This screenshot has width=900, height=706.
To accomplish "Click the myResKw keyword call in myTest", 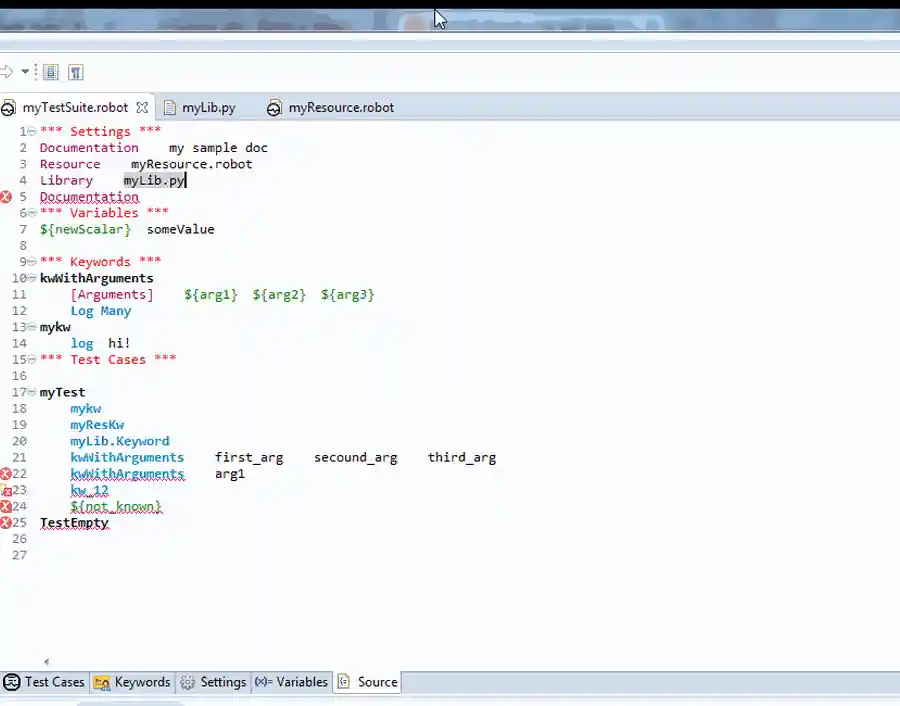I will point(97,425).
